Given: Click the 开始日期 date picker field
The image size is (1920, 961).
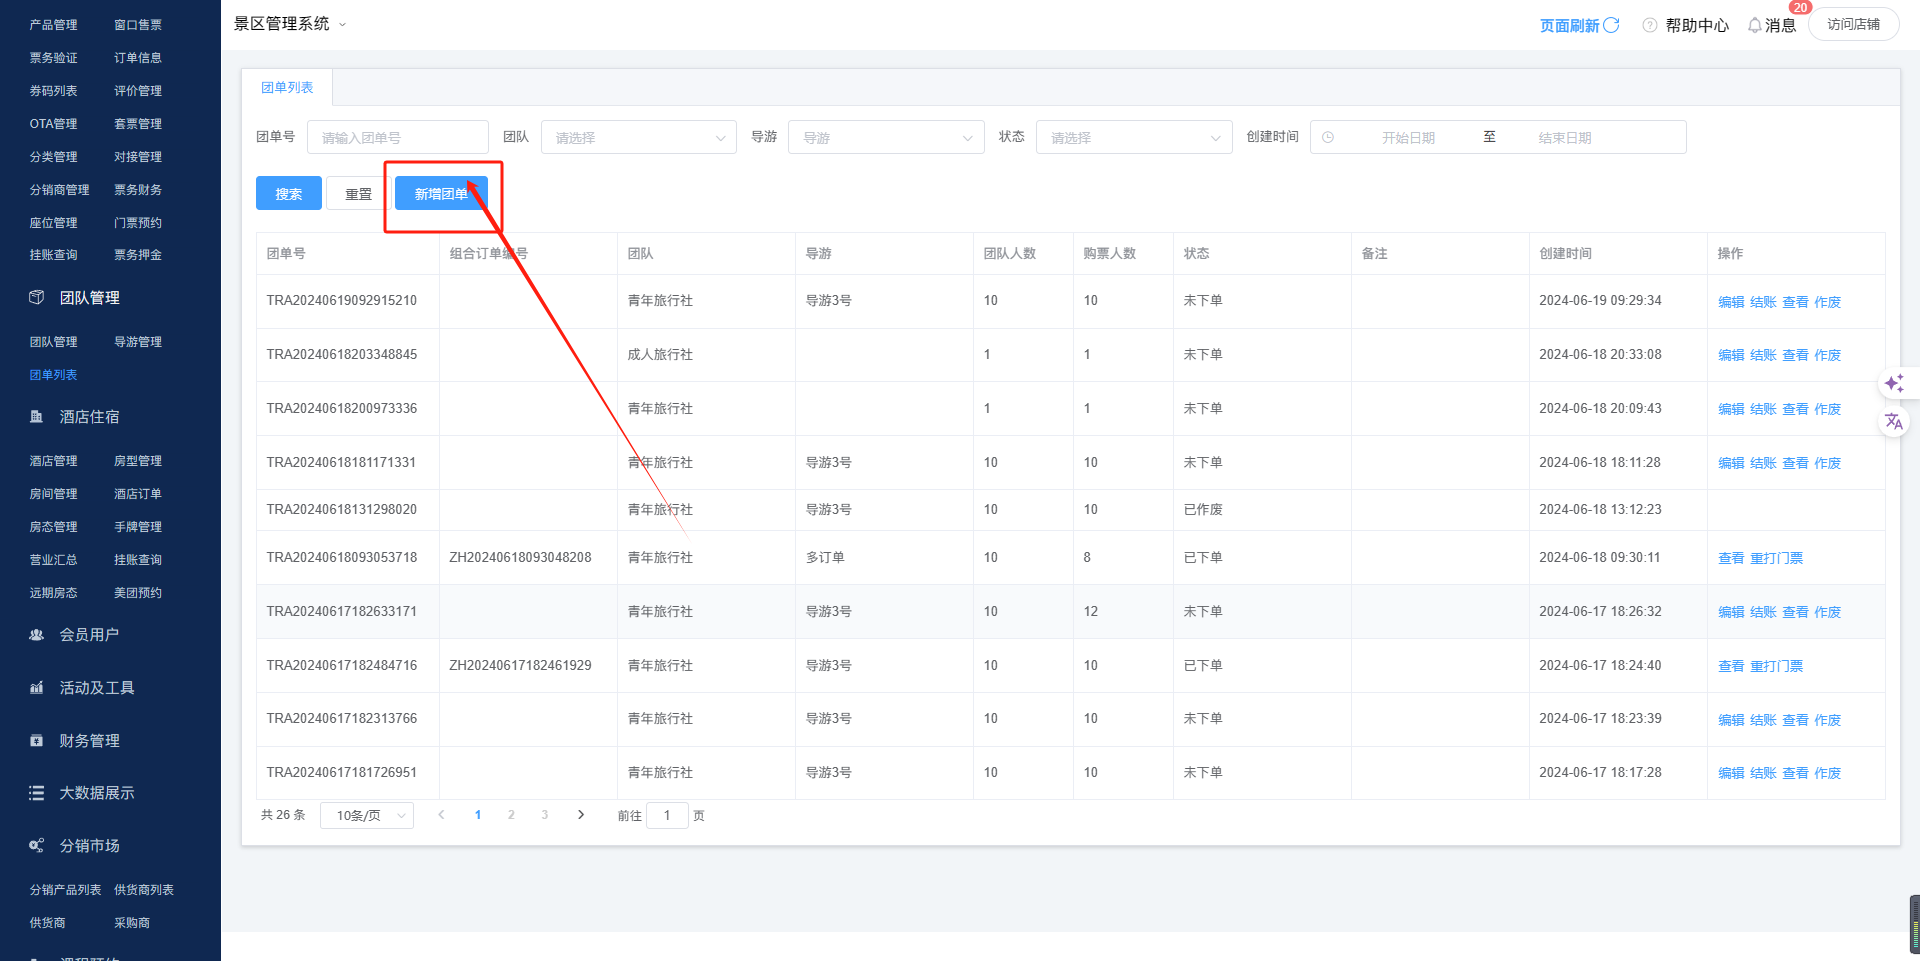Looking at the screenshot, I should tap(1407, 138).
